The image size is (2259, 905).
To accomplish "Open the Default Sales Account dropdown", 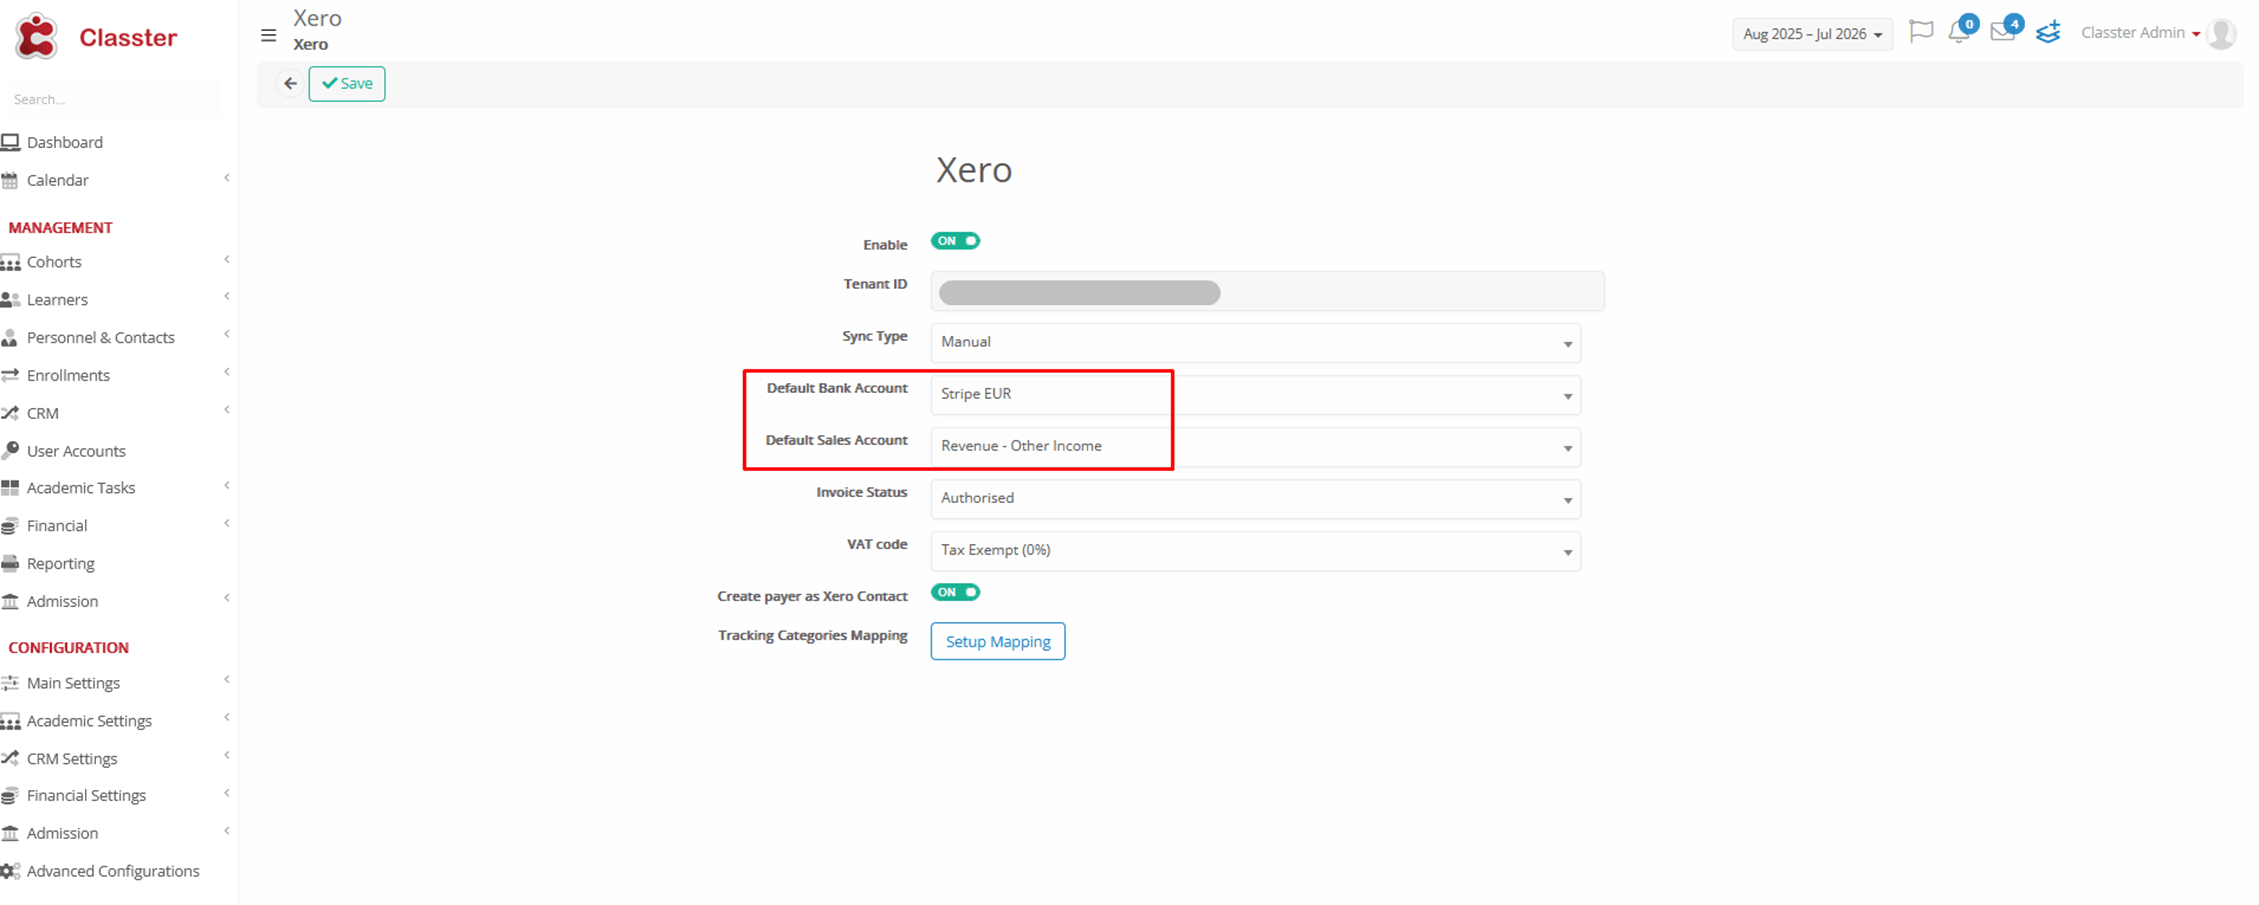I will [x=1255, y=447].
